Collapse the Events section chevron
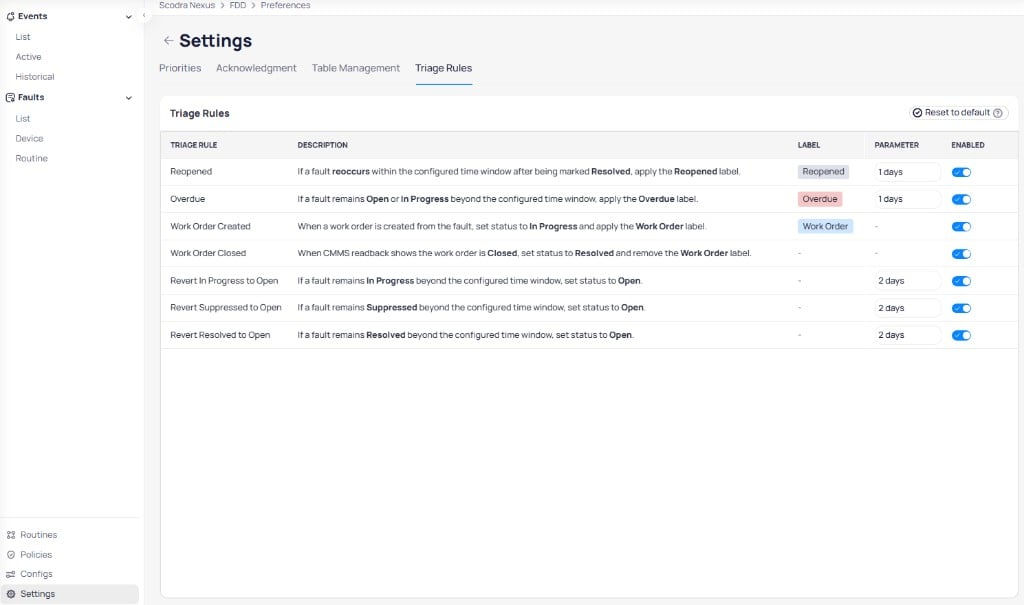 [x=129, y=17]
